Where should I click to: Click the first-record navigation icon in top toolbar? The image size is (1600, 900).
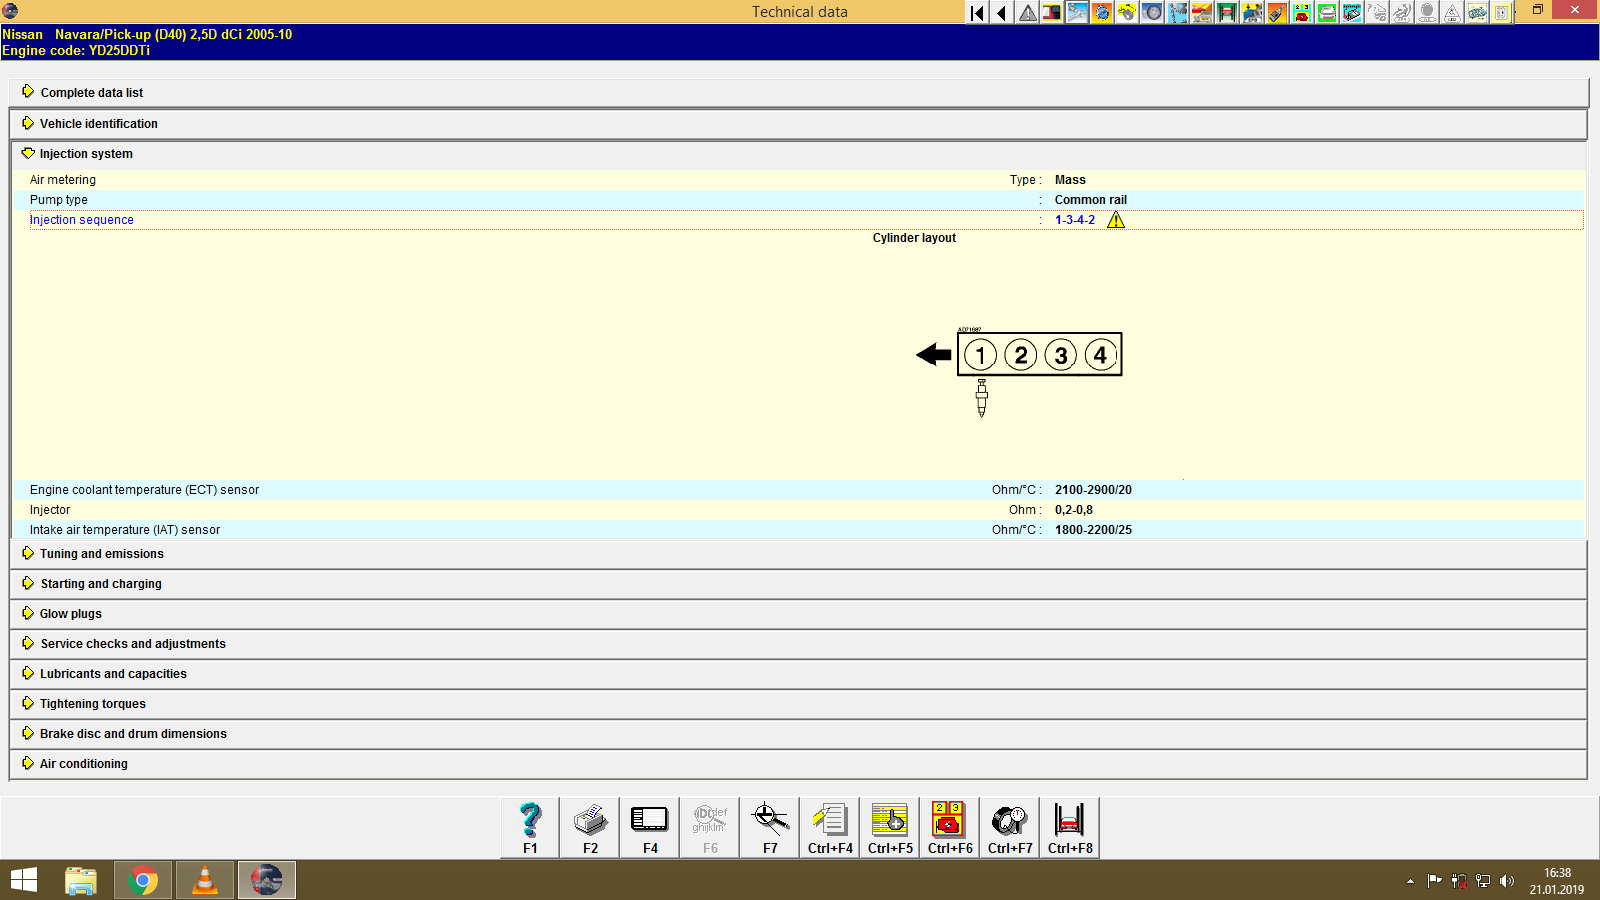coord(975,12)
